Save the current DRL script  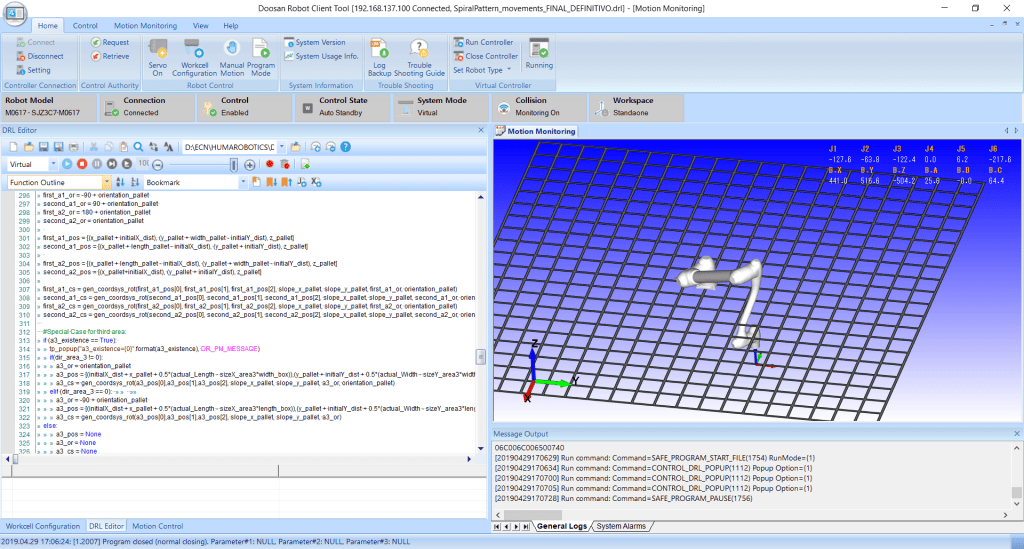click(x=44, y=147)
